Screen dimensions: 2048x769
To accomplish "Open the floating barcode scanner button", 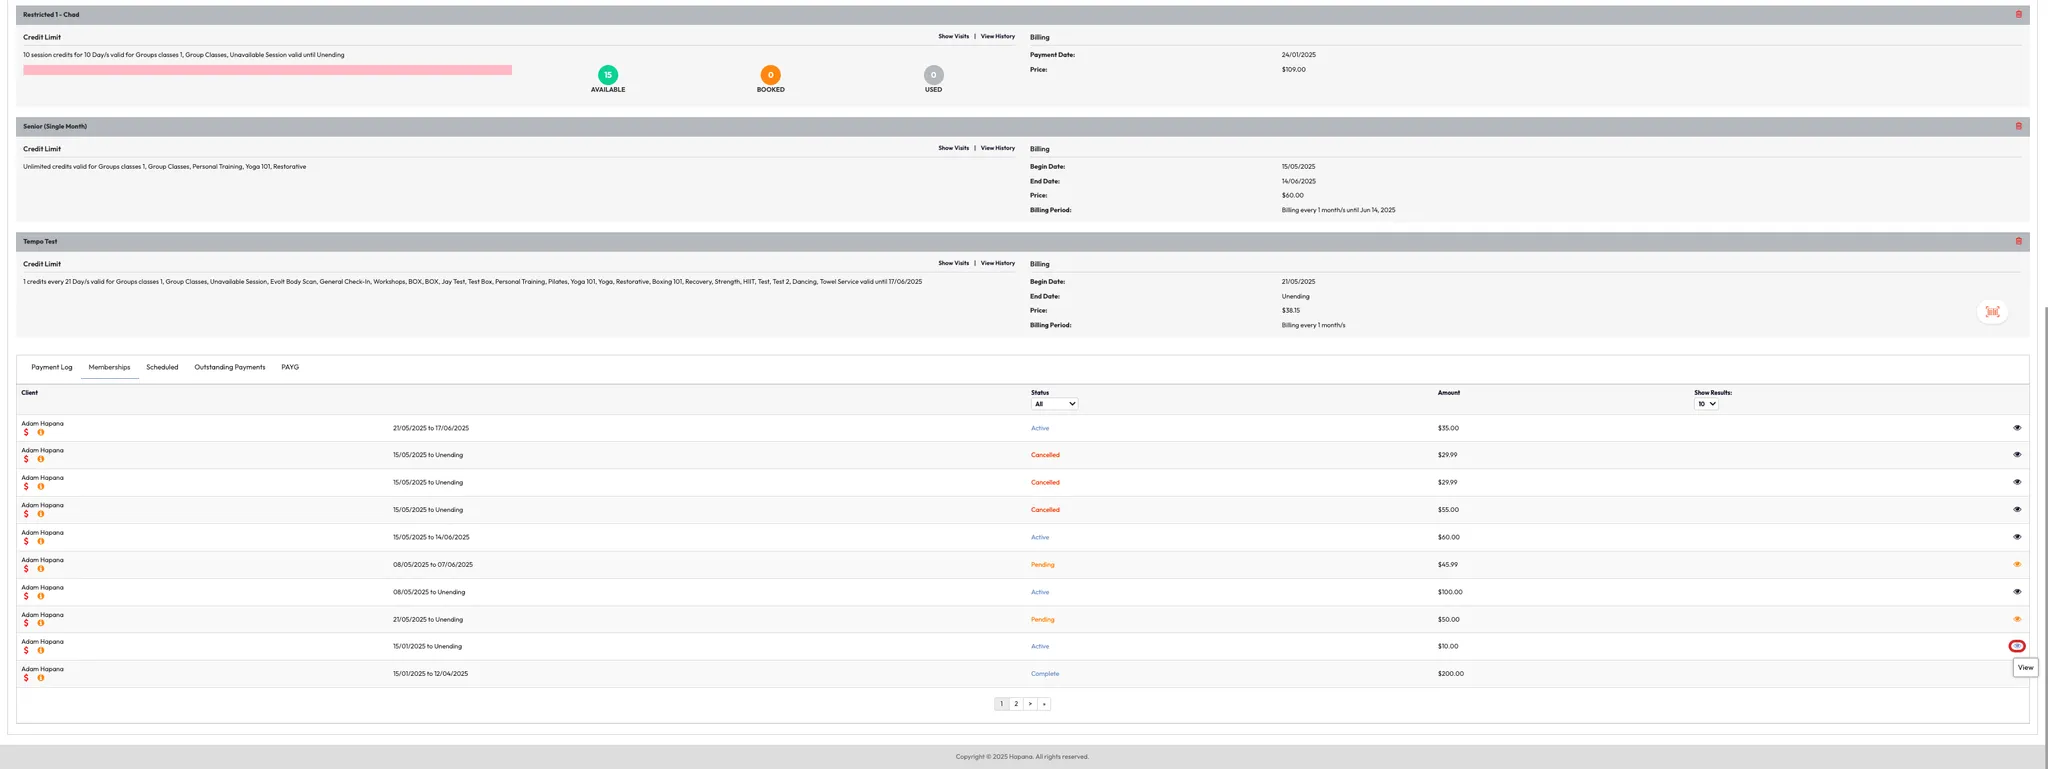I will 1992,312.
